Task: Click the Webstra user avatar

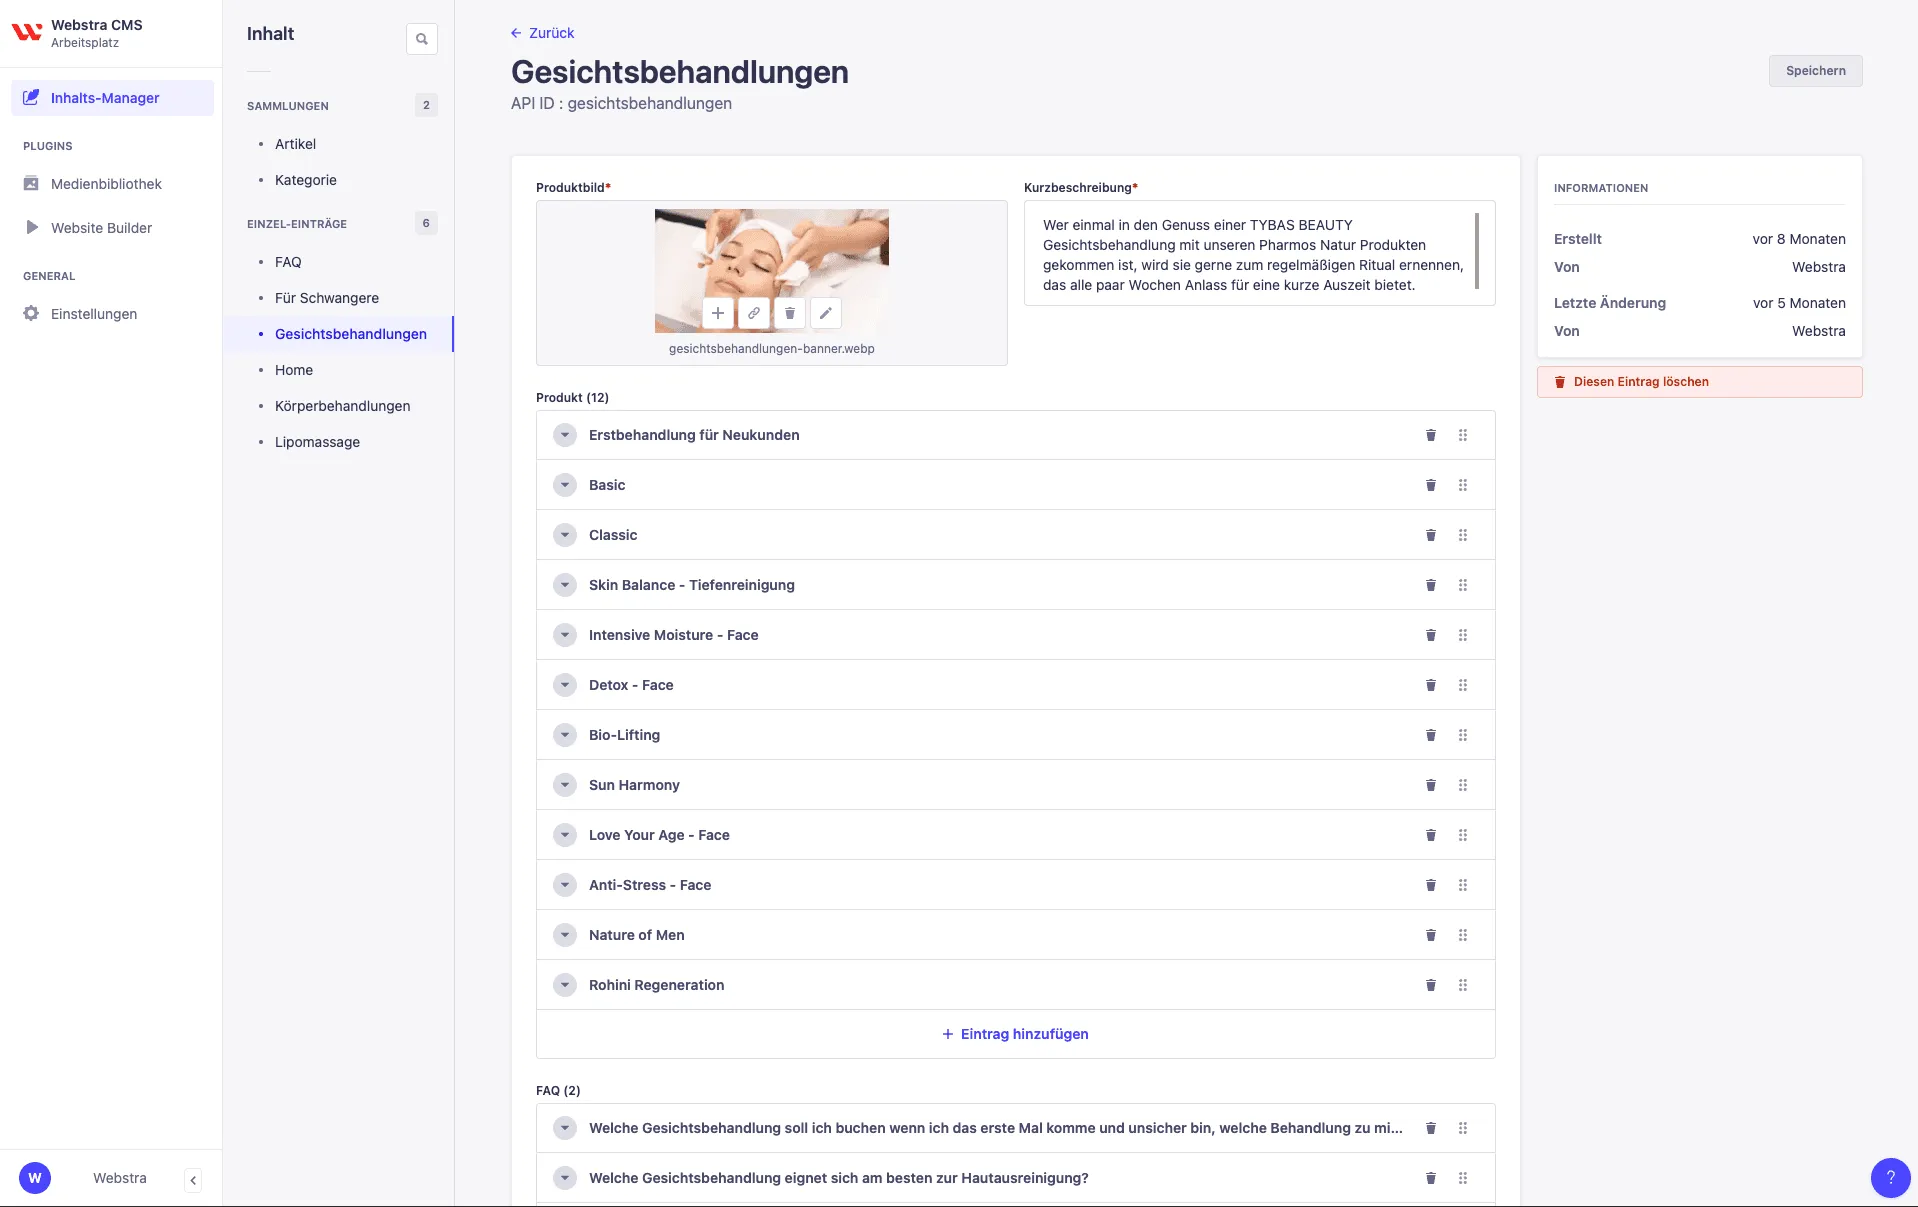Action: [x=35, y=1178]
